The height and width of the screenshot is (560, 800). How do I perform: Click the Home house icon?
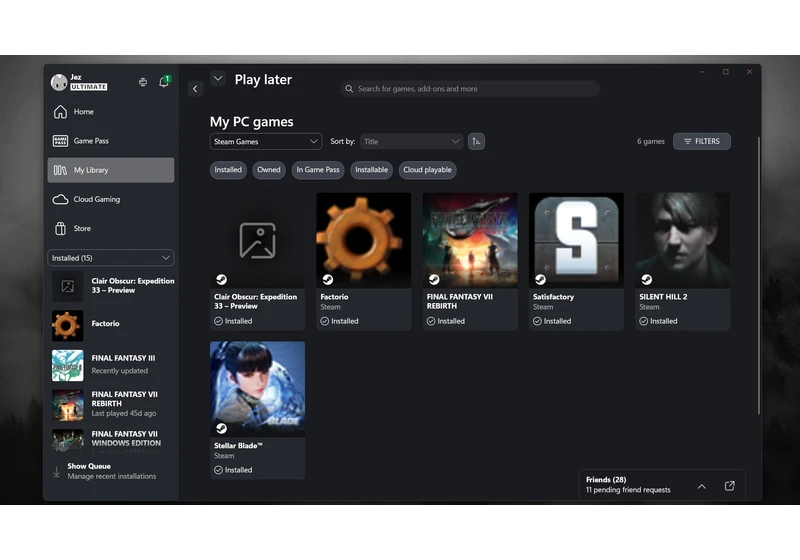pyautogui.click(x=60, y=112)
